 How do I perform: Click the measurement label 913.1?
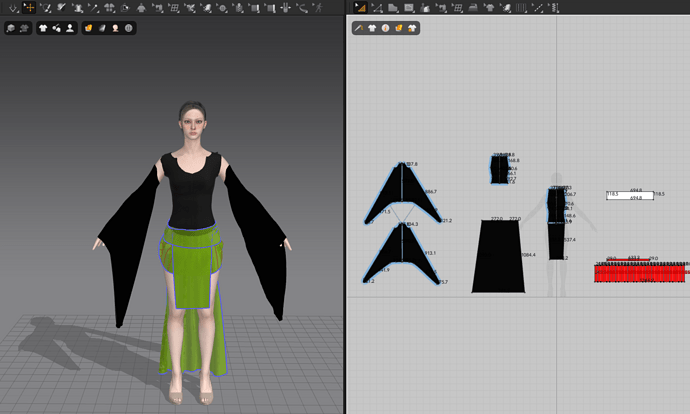[x=430, y=253]
